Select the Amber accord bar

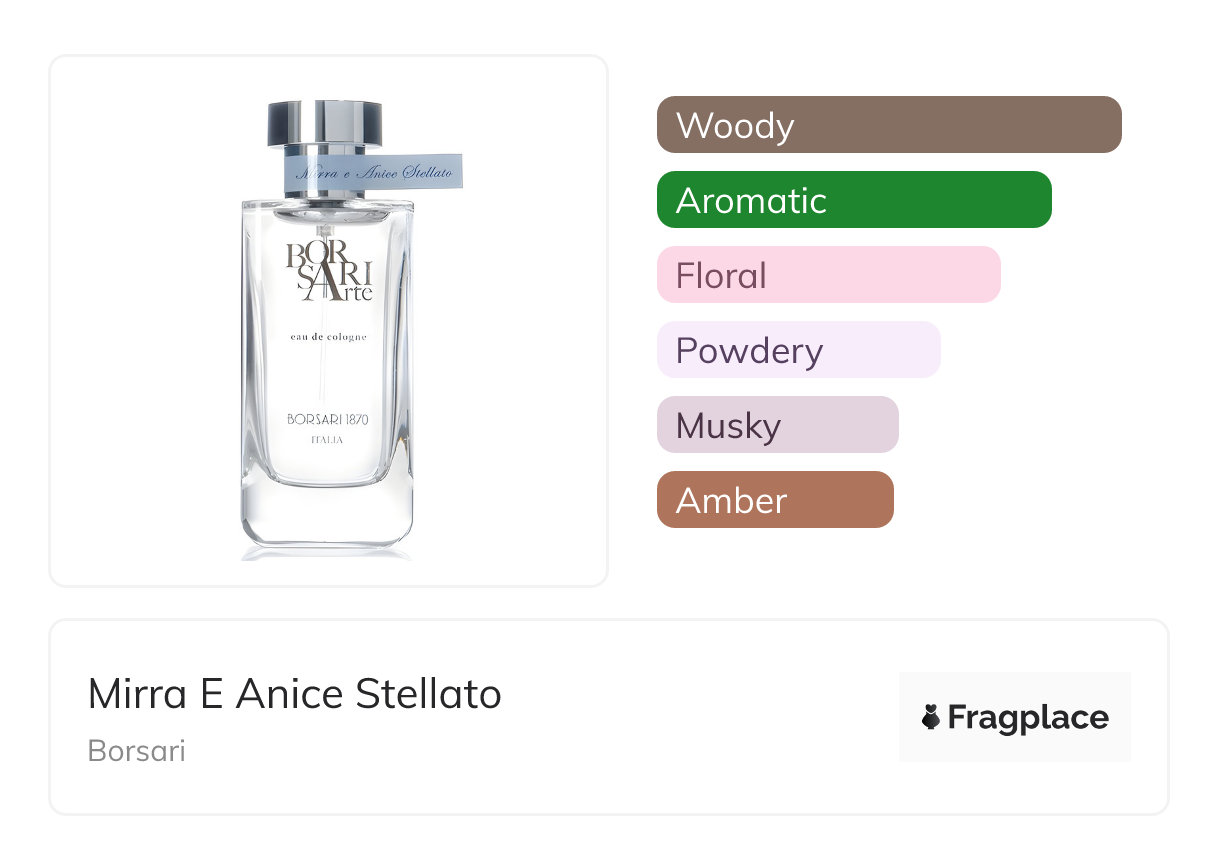[x=774, y=500]
